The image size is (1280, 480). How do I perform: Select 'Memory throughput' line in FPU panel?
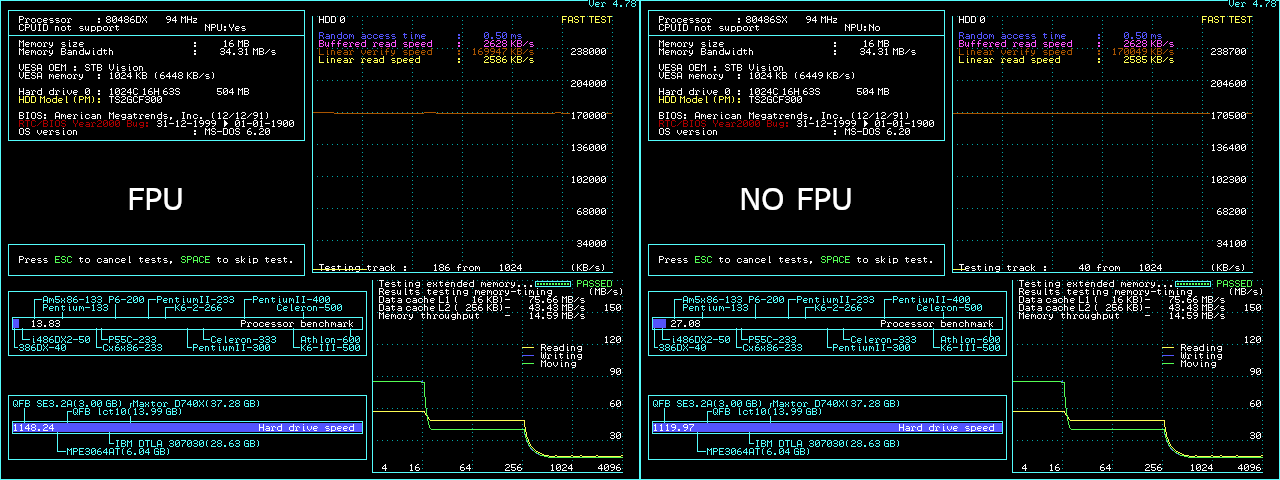coord(480,316)
